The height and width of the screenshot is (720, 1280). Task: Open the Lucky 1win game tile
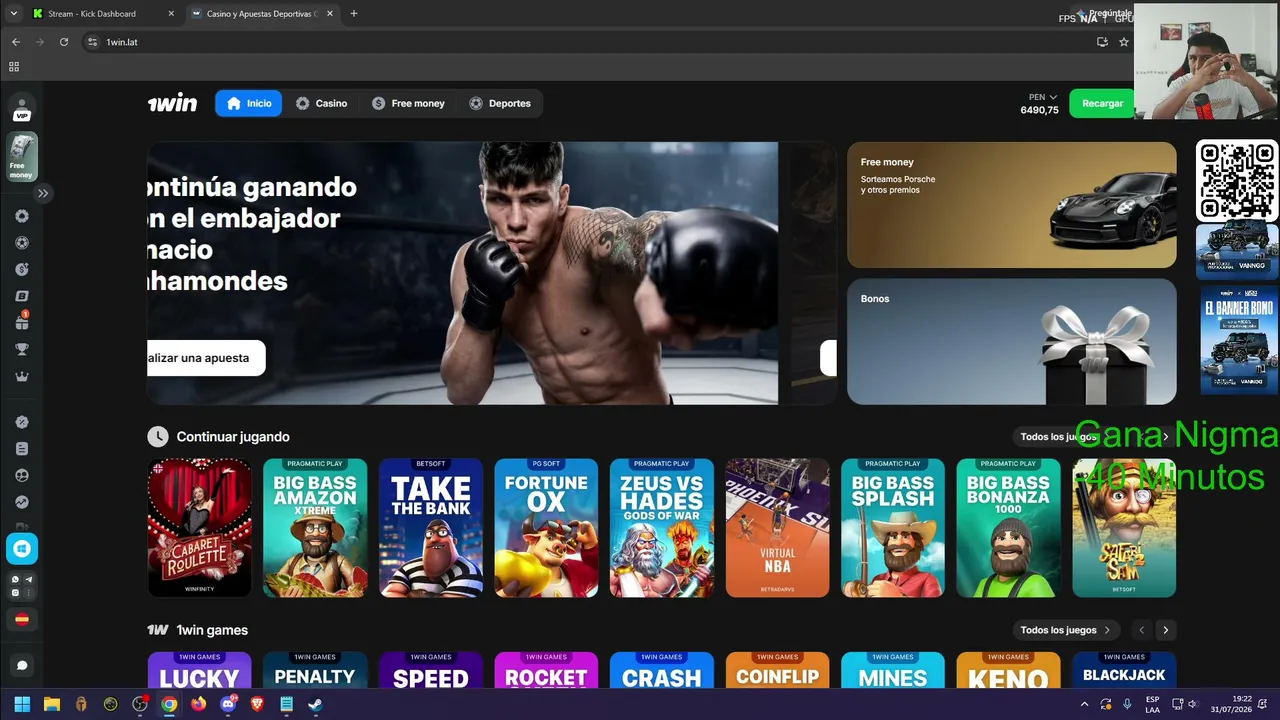(199, 671)
